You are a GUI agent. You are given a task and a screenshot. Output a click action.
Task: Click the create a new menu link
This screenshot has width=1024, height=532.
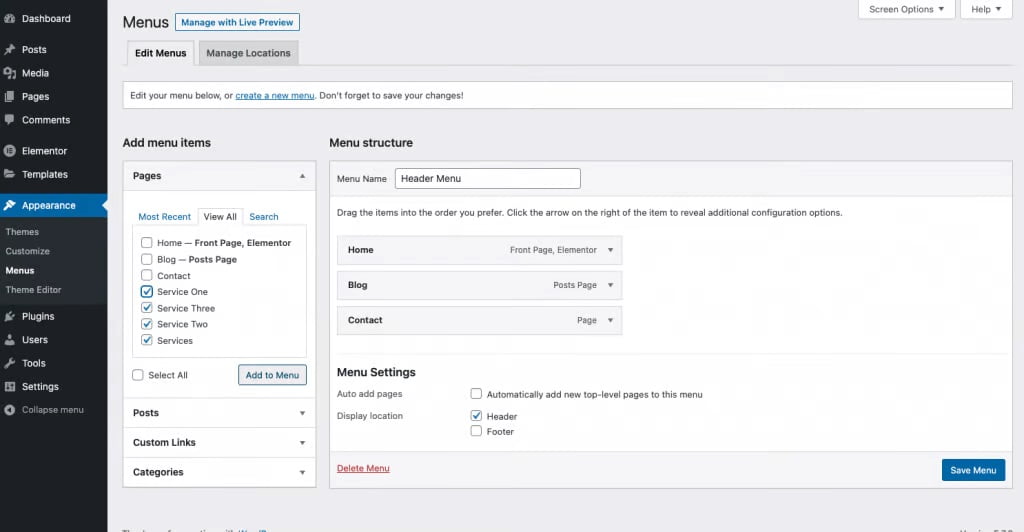click(275, 95)
